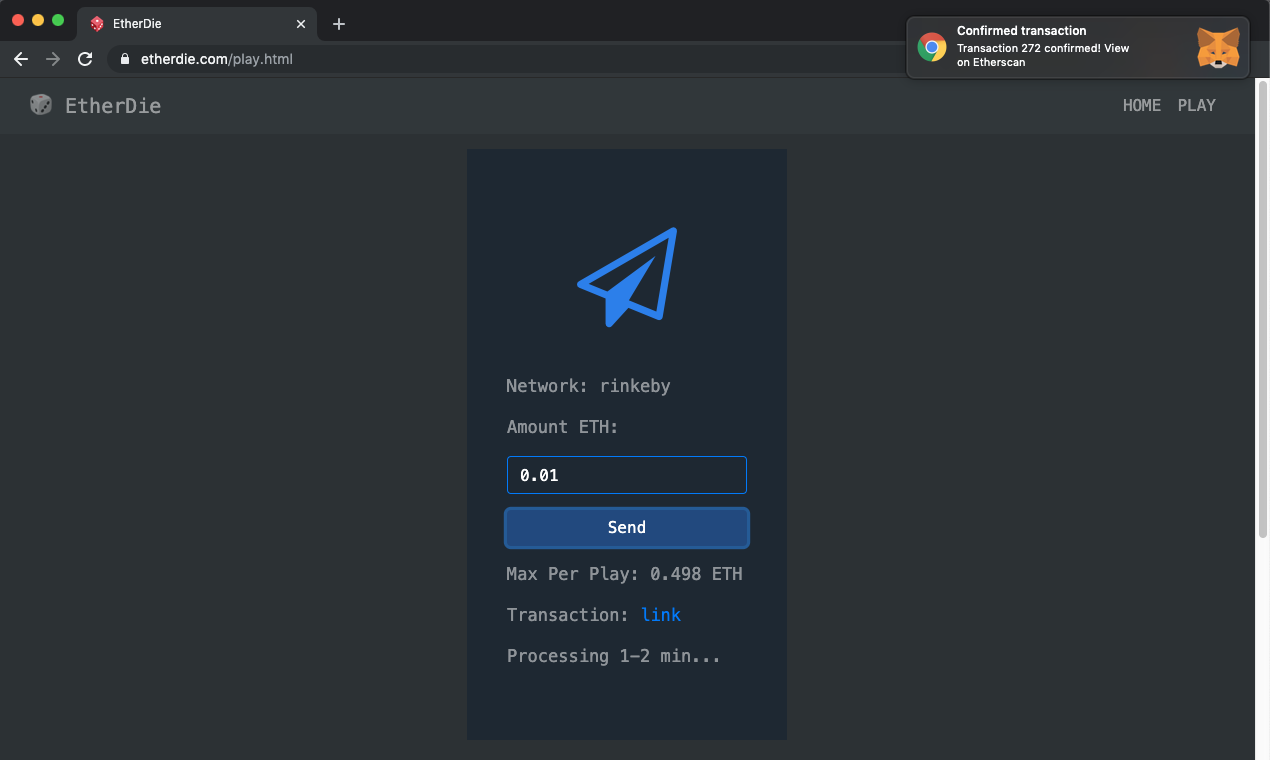
Task: Click the browser back arrow
Action: coord(21,59)
